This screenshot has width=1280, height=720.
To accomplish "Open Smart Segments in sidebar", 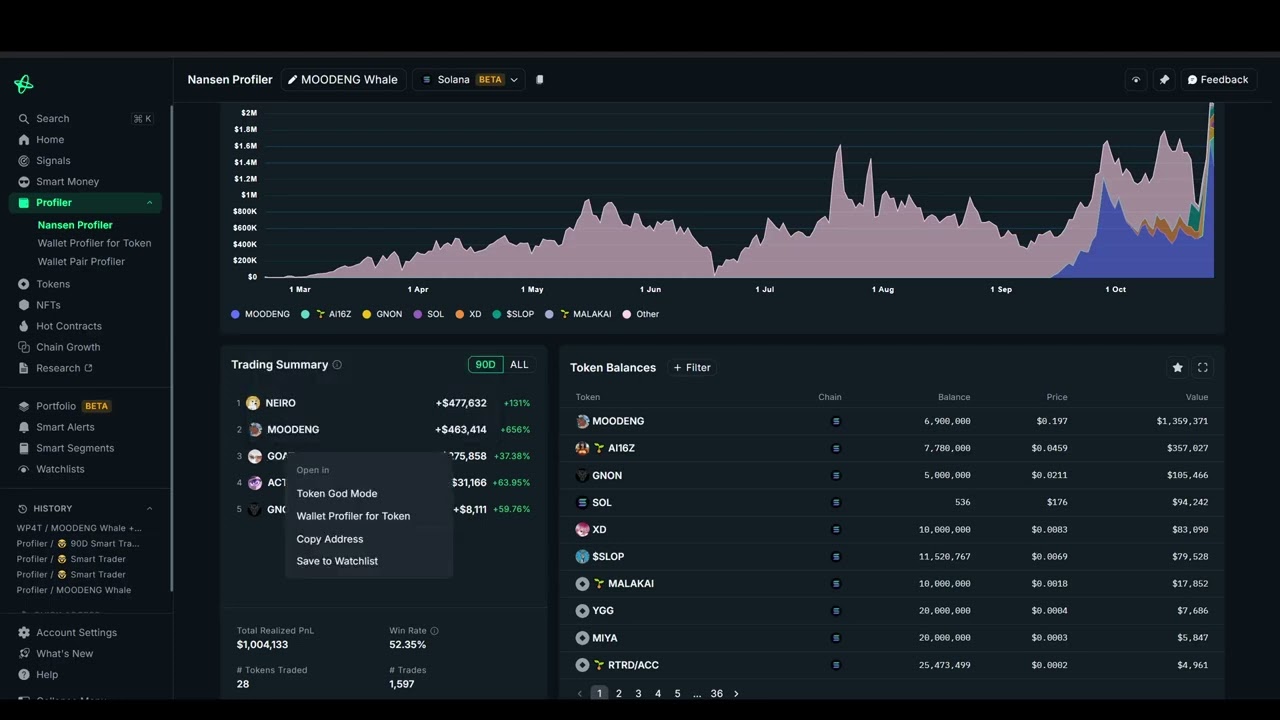I will coord(75,448).
